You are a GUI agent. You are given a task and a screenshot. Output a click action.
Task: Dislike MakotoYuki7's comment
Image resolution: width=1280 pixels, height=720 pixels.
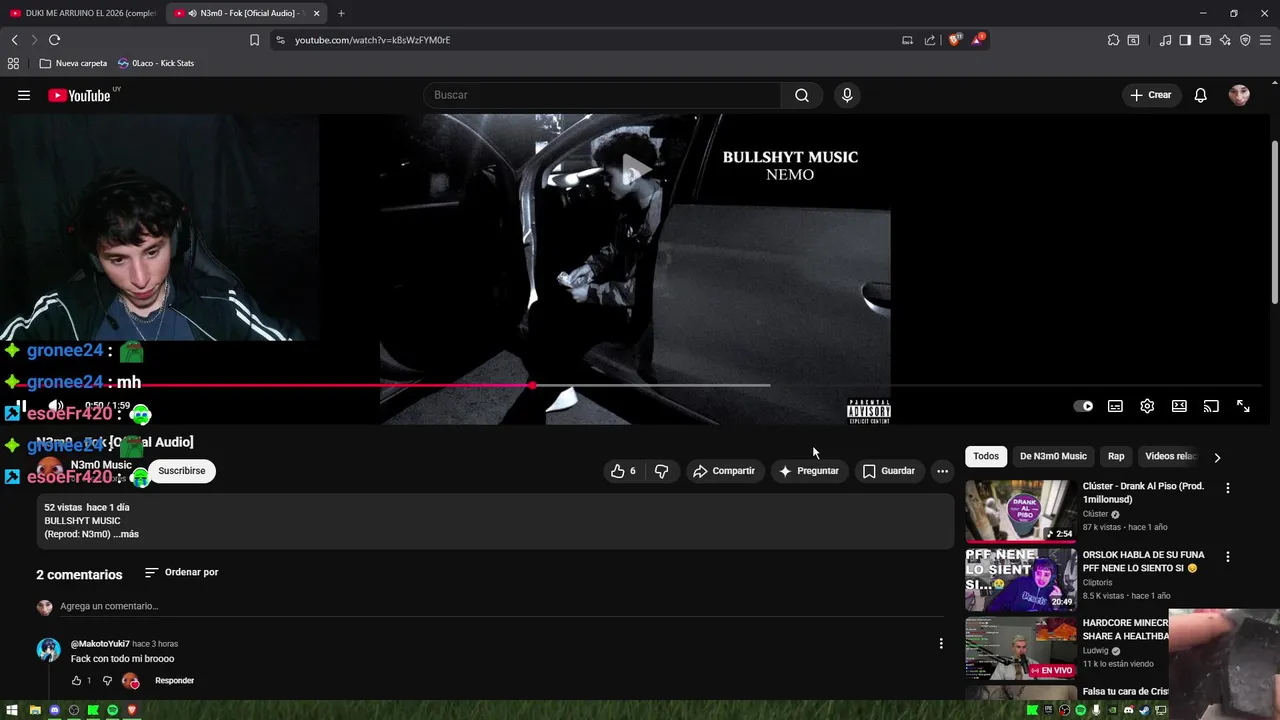click(107, 681)
